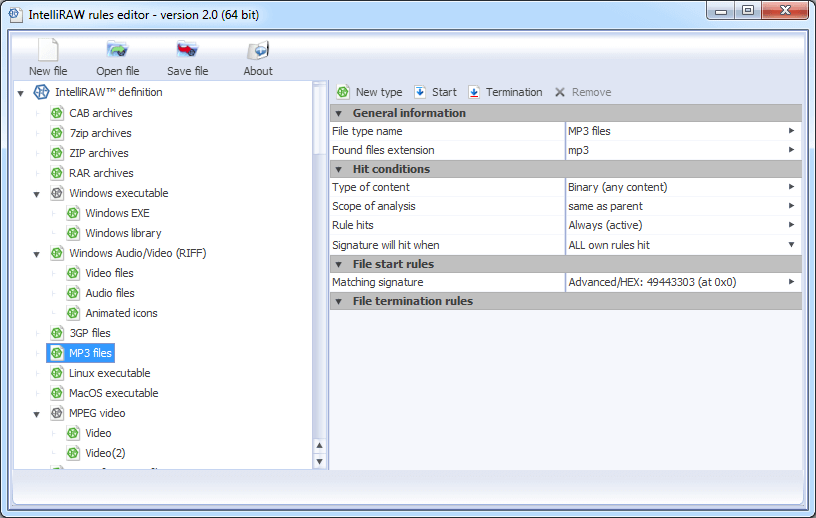Collapse the File termination rules section
Viewport: 816px width, 518px height.
[339, 301]
